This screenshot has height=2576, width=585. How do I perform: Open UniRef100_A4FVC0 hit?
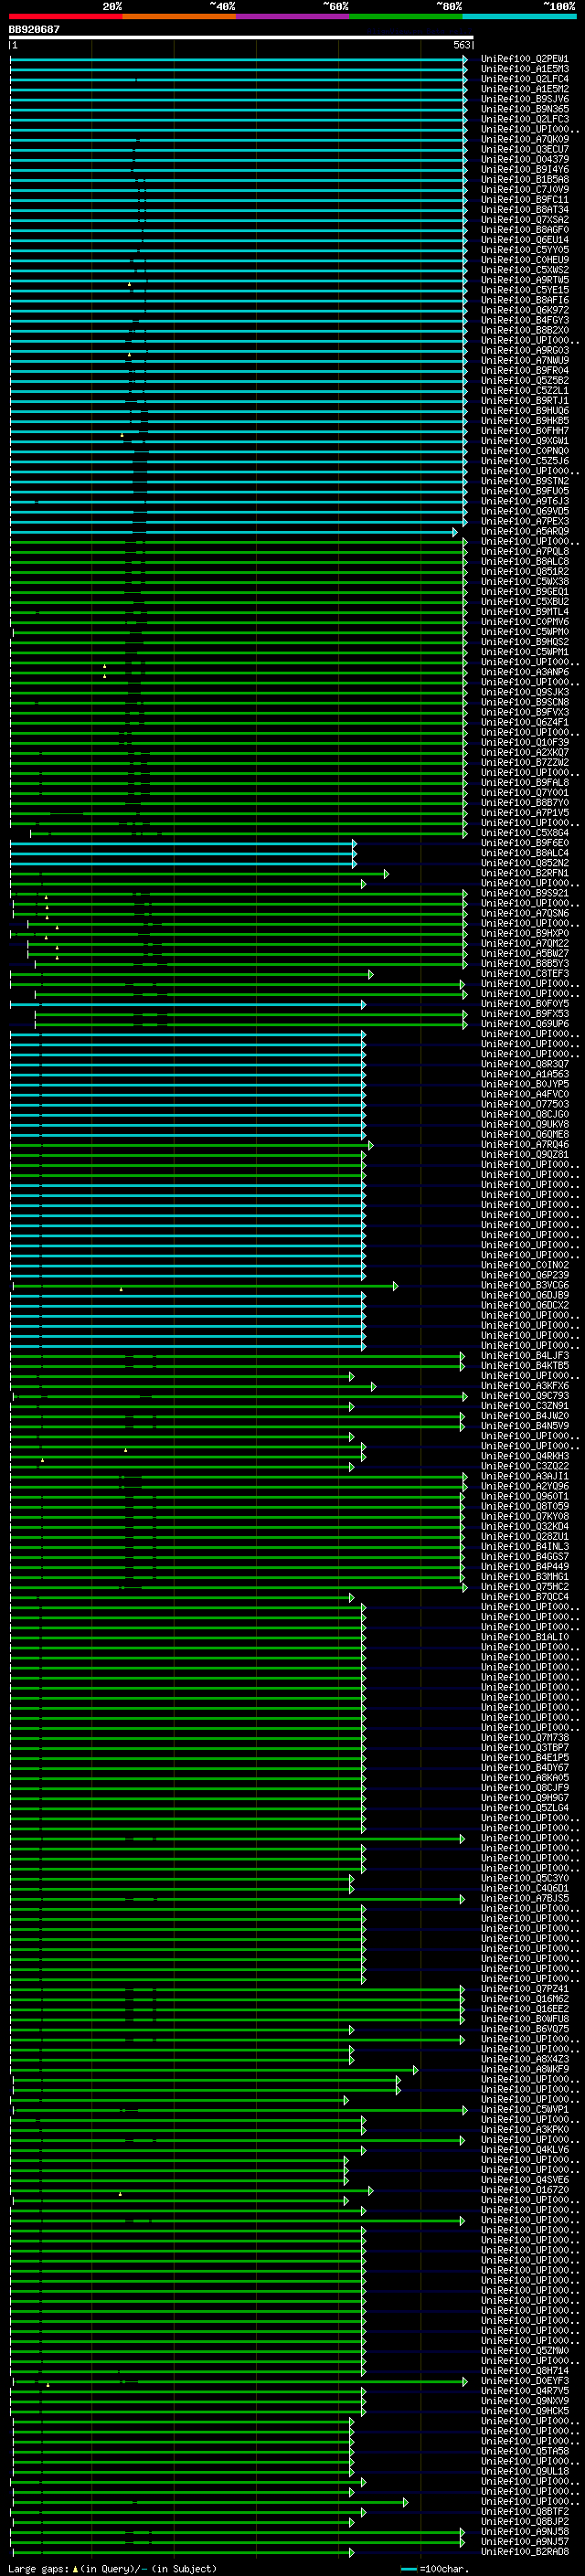524,1094
